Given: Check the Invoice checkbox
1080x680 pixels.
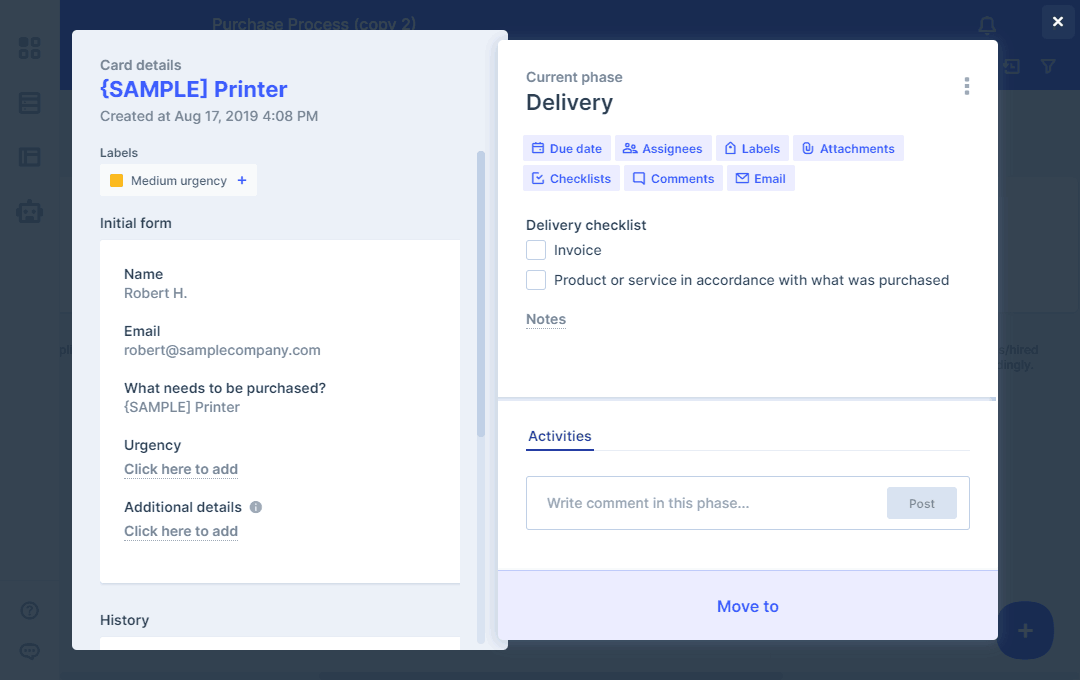Looking at the screenshot, I should 536,250.
